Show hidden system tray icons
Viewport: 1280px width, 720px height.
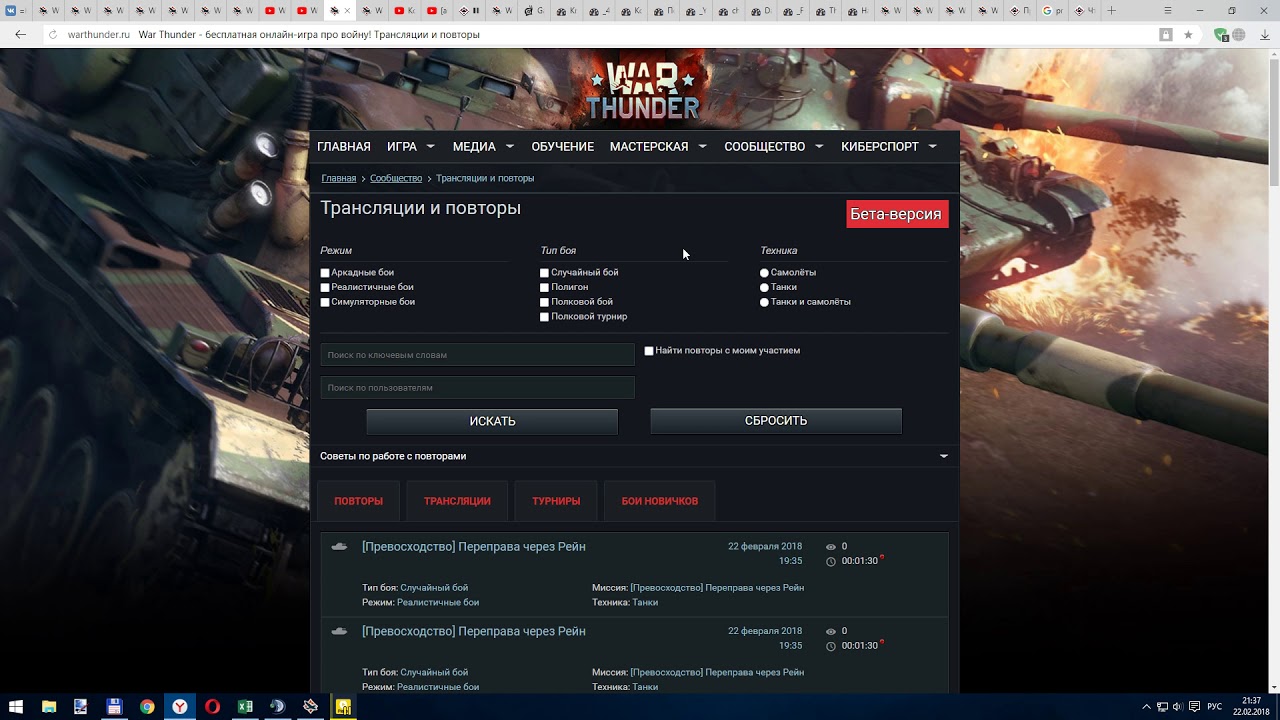coord(1146,706)
